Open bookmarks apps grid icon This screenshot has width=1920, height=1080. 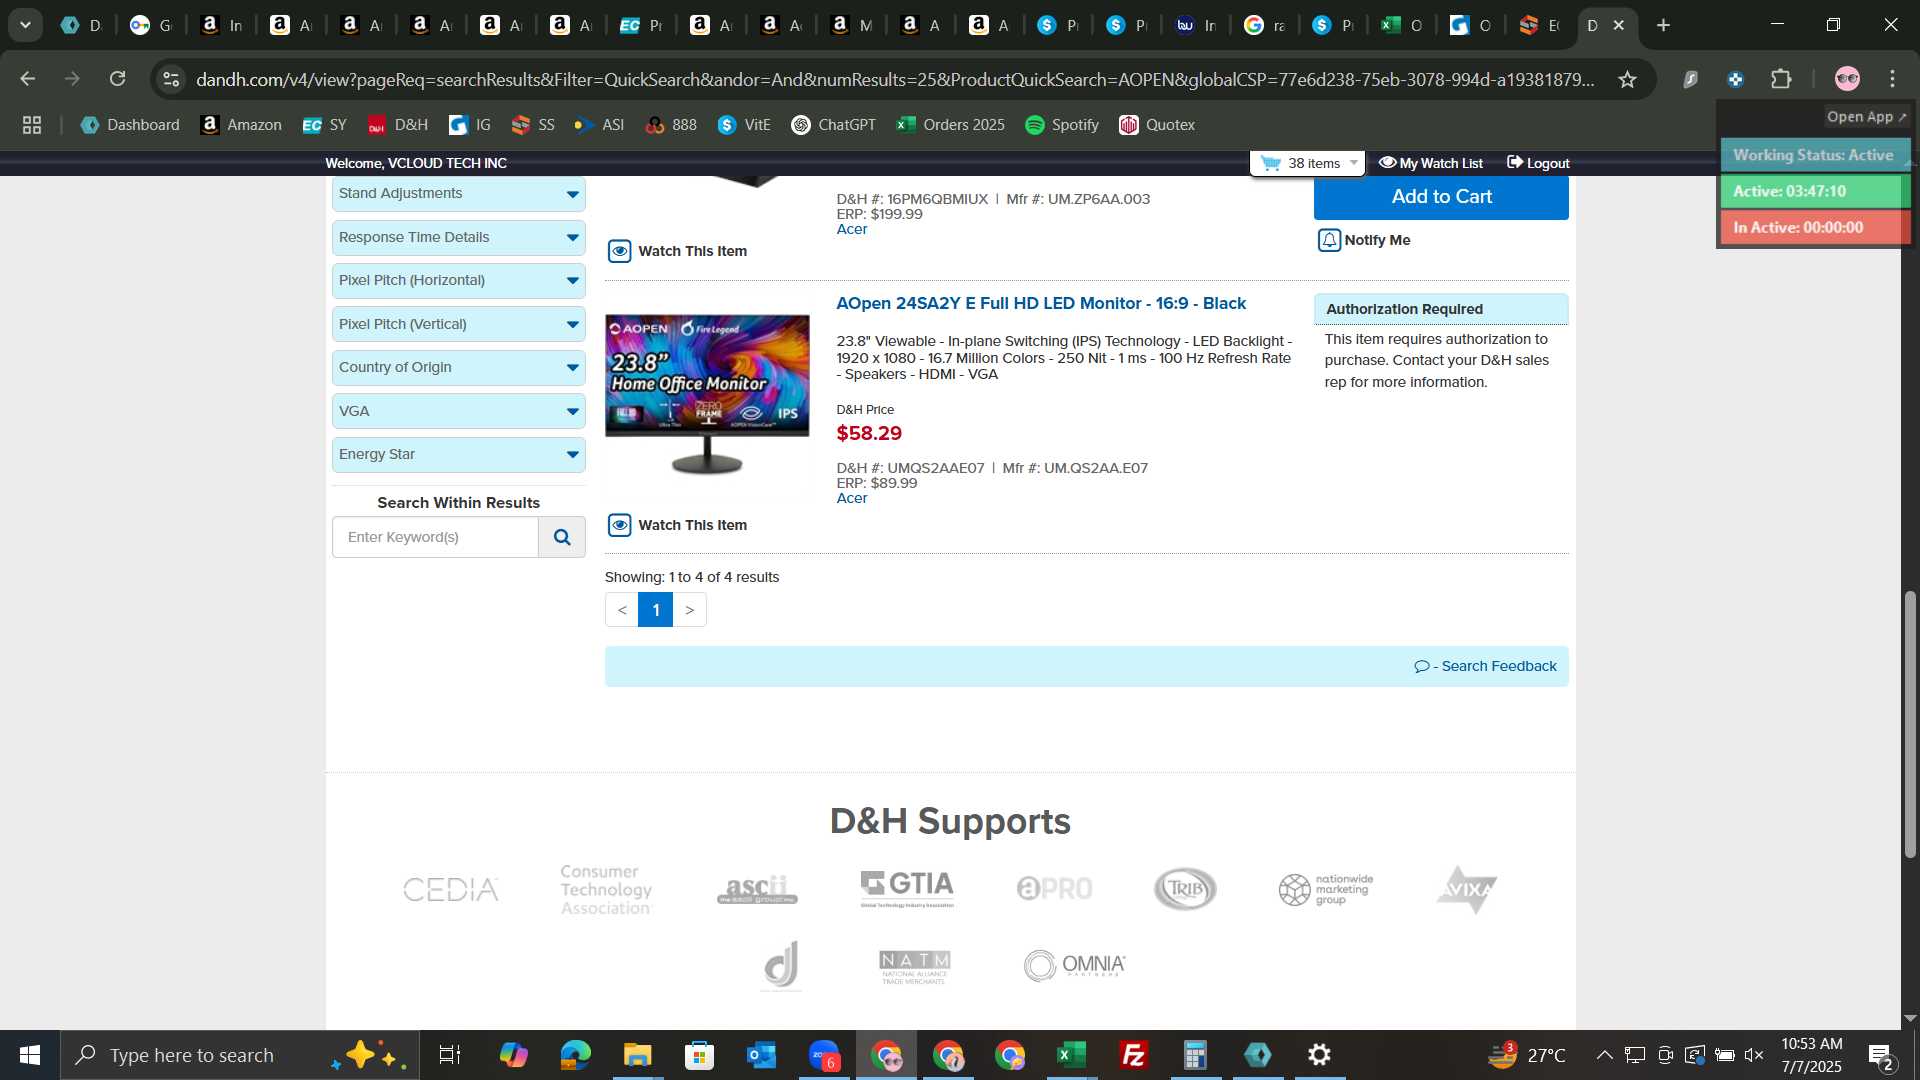pyautogui.click(x=32, y=125)
